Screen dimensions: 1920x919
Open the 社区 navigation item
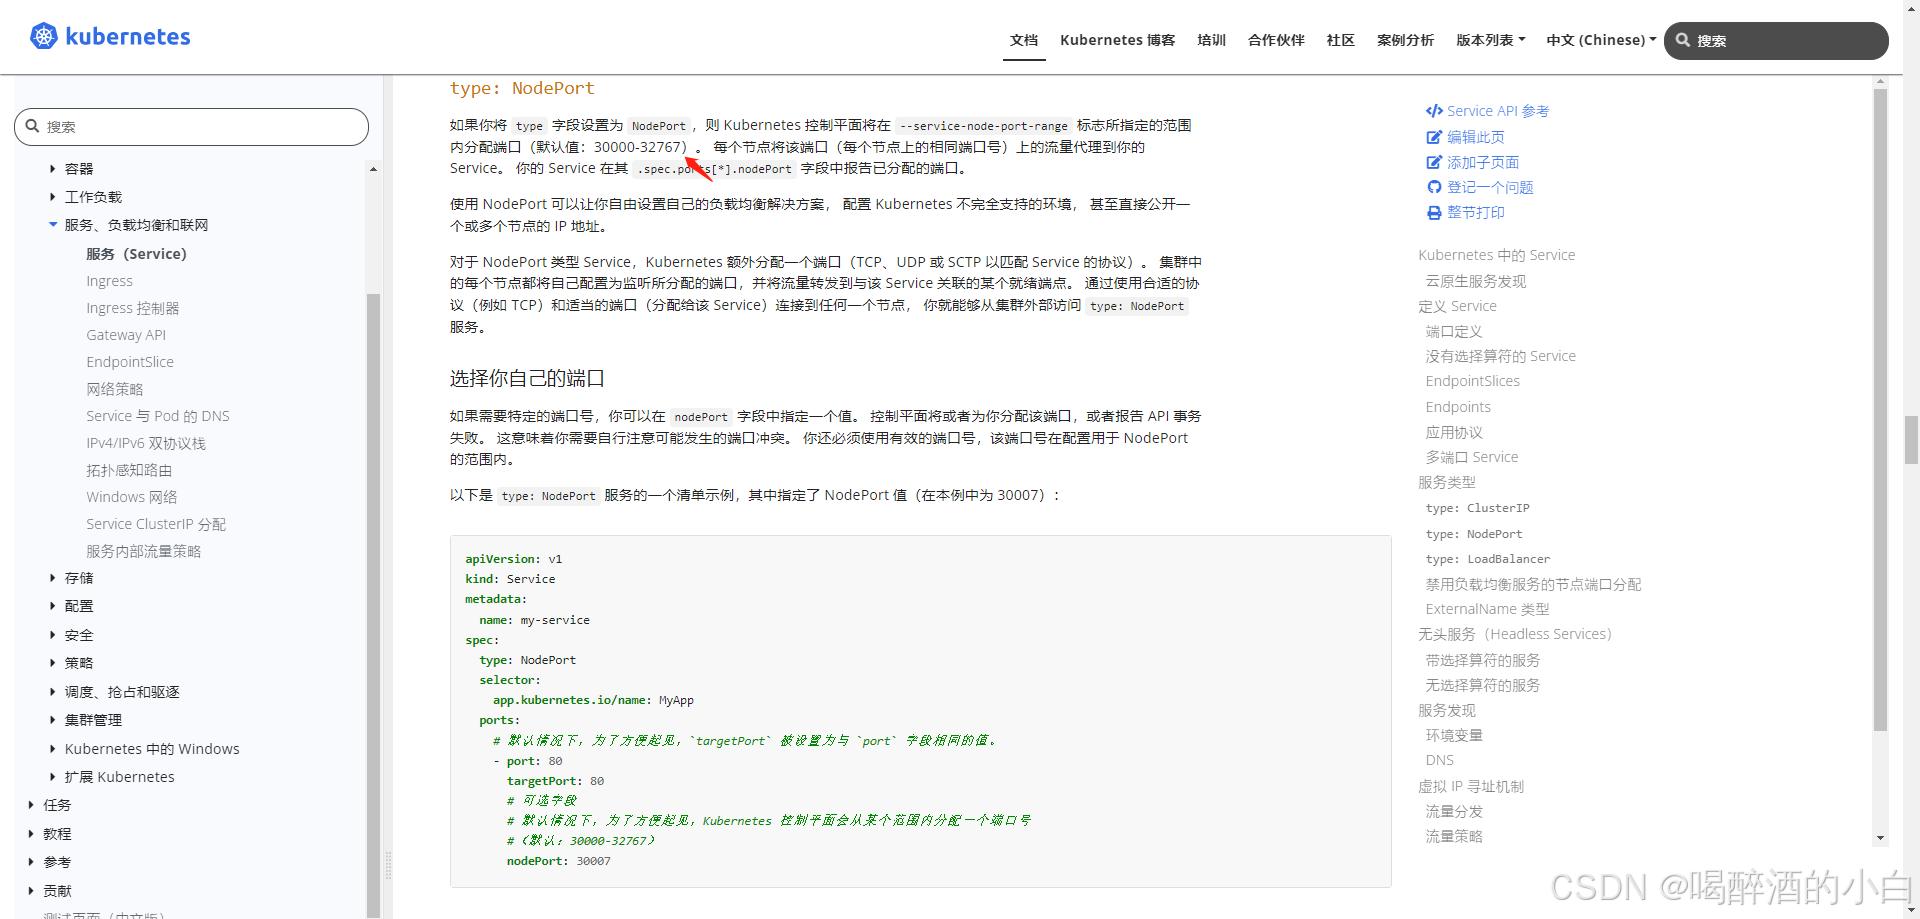pos(1340,40)
